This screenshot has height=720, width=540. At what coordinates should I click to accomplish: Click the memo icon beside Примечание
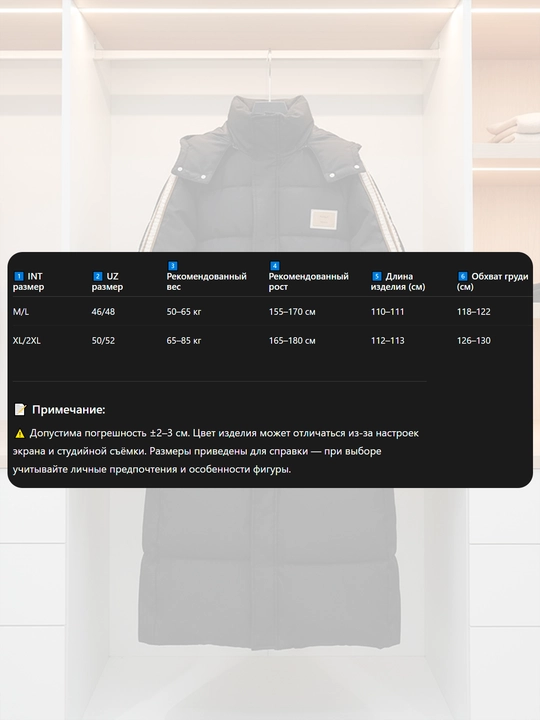[x=20, y=409]
